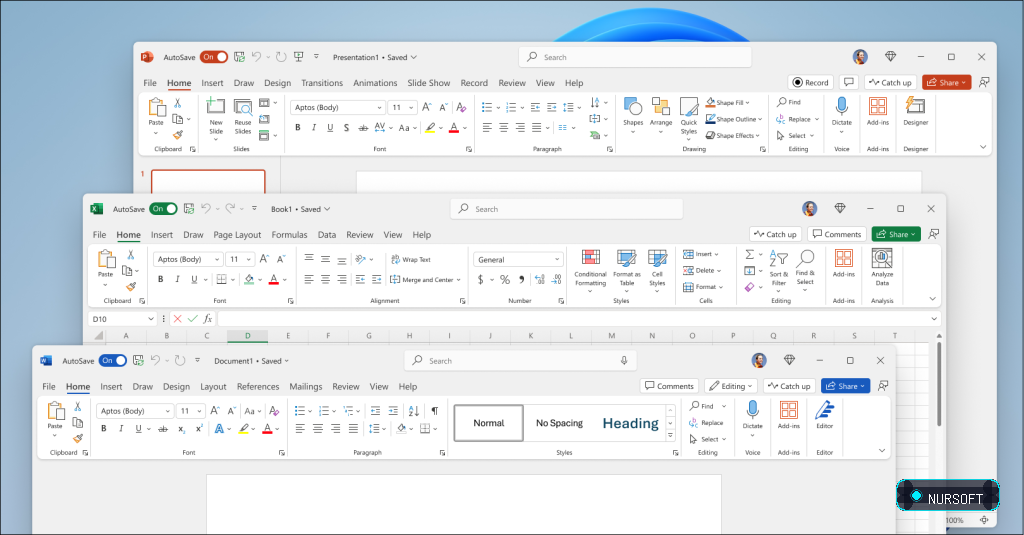
Task: Toggle Bold in Excel Font group
Action: 161,280
